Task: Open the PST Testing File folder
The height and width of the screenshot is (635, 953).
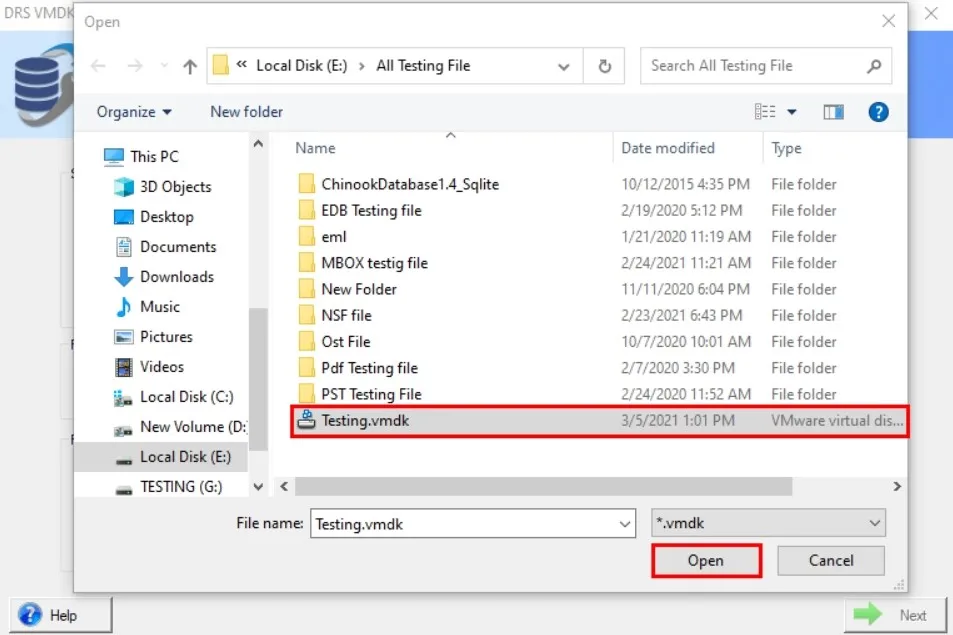Action: [371, 394]
